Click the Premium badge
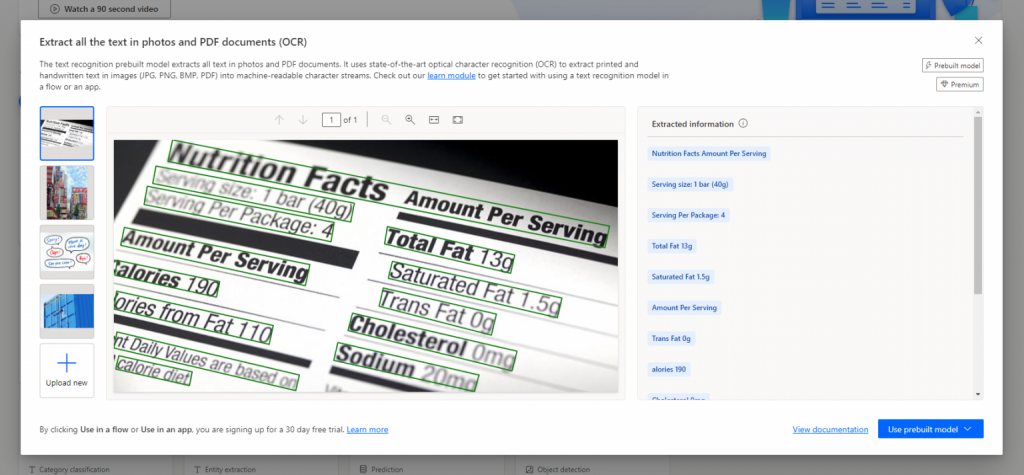Image resolution: width=1024 pixels, height=475 pixels. pyautogui.click(x=959, y=84)
